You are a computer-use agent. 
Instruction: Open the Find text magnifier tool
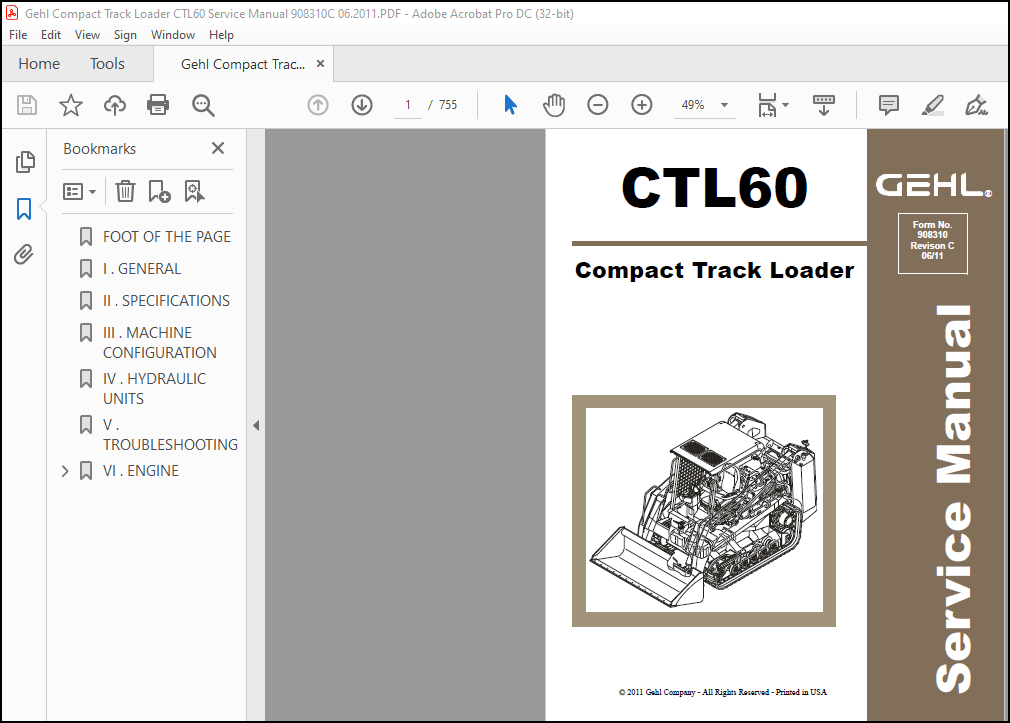click(203, 105)
